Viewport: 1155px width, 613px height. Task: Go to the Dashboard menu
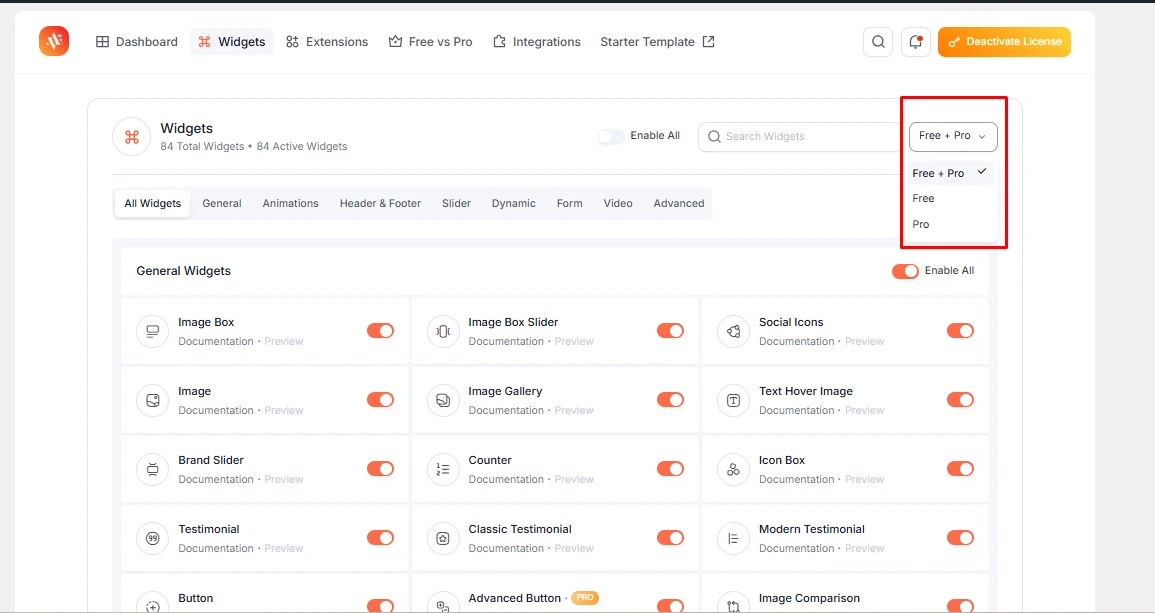coord(137,42)
